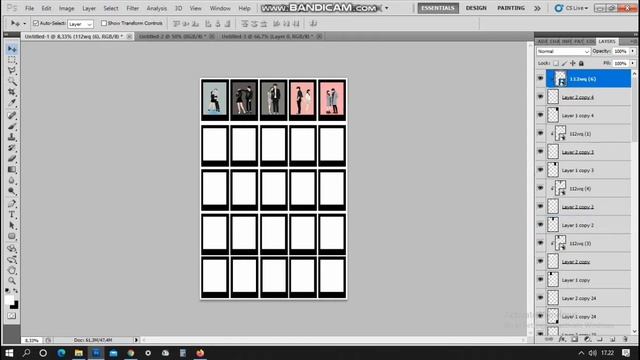Enable Show Transform Controls checkbox

pyautogui.click(x=104, y=23)
